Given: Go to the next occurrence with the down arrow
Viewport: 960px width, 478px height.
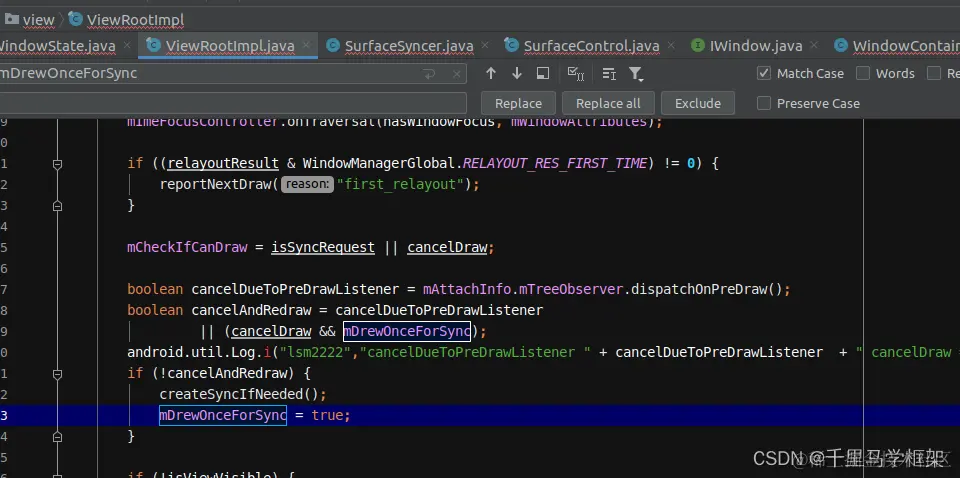Looking at the screenshot, I should (x=517, y=73).
